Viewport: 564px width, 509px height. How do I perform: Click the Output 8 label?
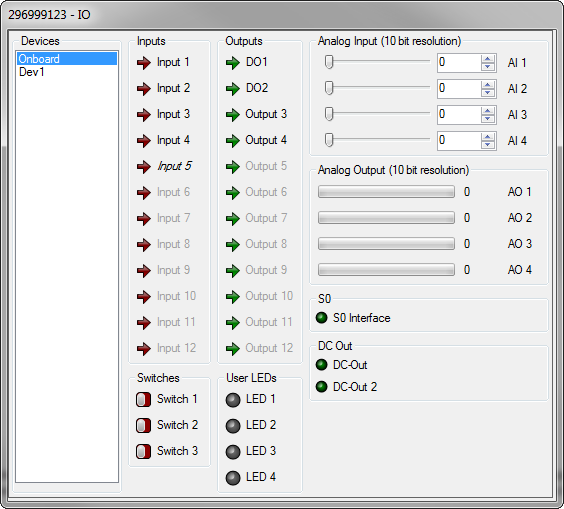coord(266,244)
